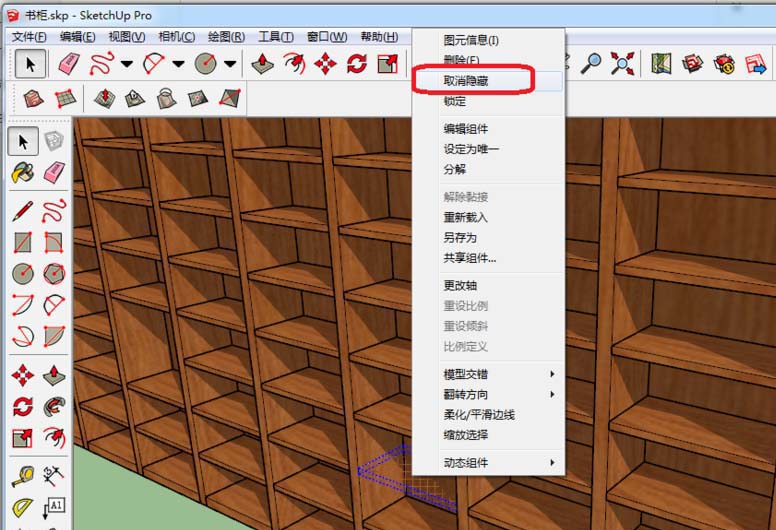Screen dimensions: 776x530
Task: Select the Sandbox From Contours tool
Action: pos(33,98)
